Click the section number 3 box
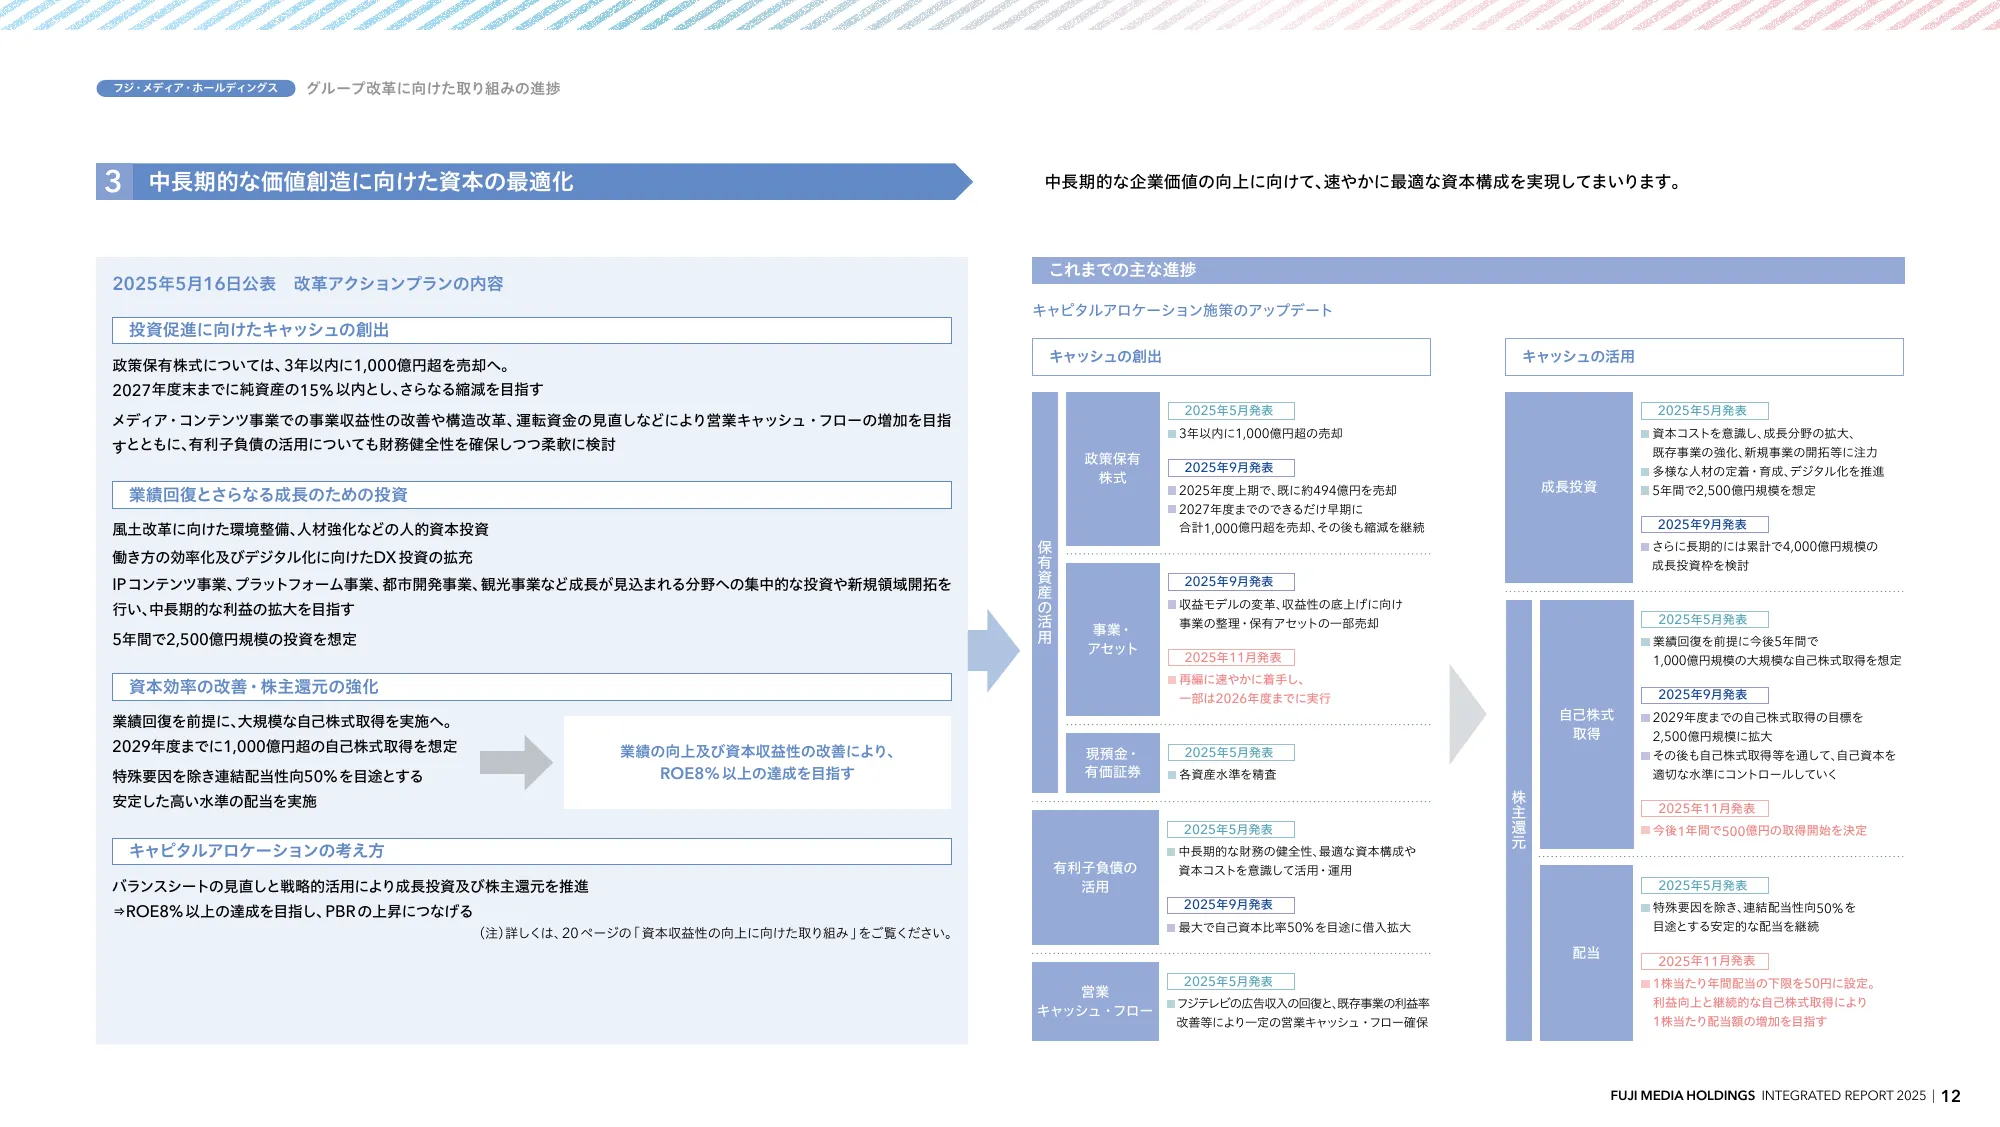This screenshot has height=1127, width=2000. pos(113,181)
